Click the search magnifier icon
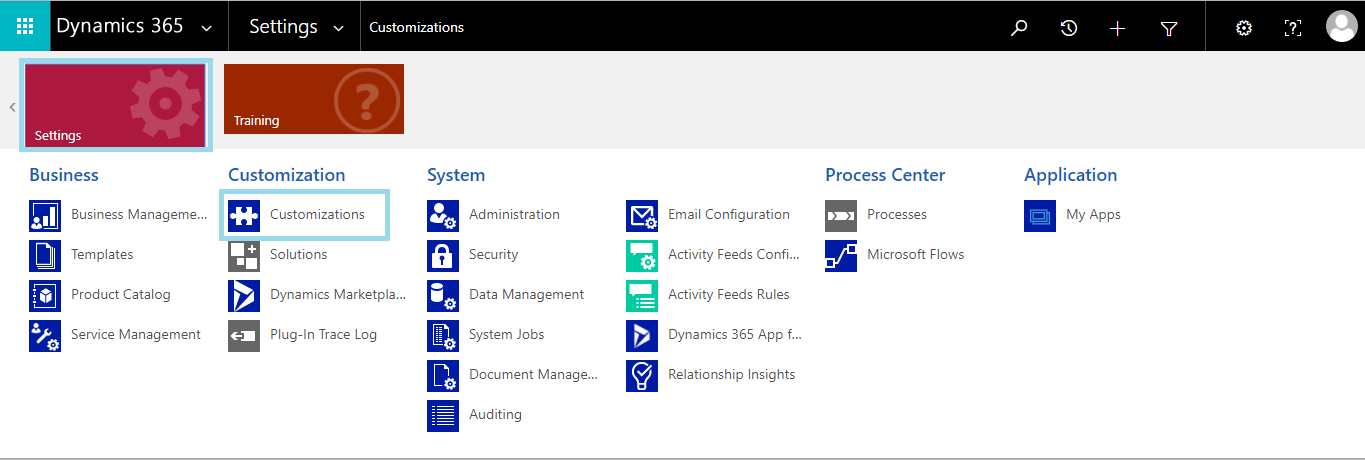This screenshot has height=460, width=1365. tap(1019, 28)
